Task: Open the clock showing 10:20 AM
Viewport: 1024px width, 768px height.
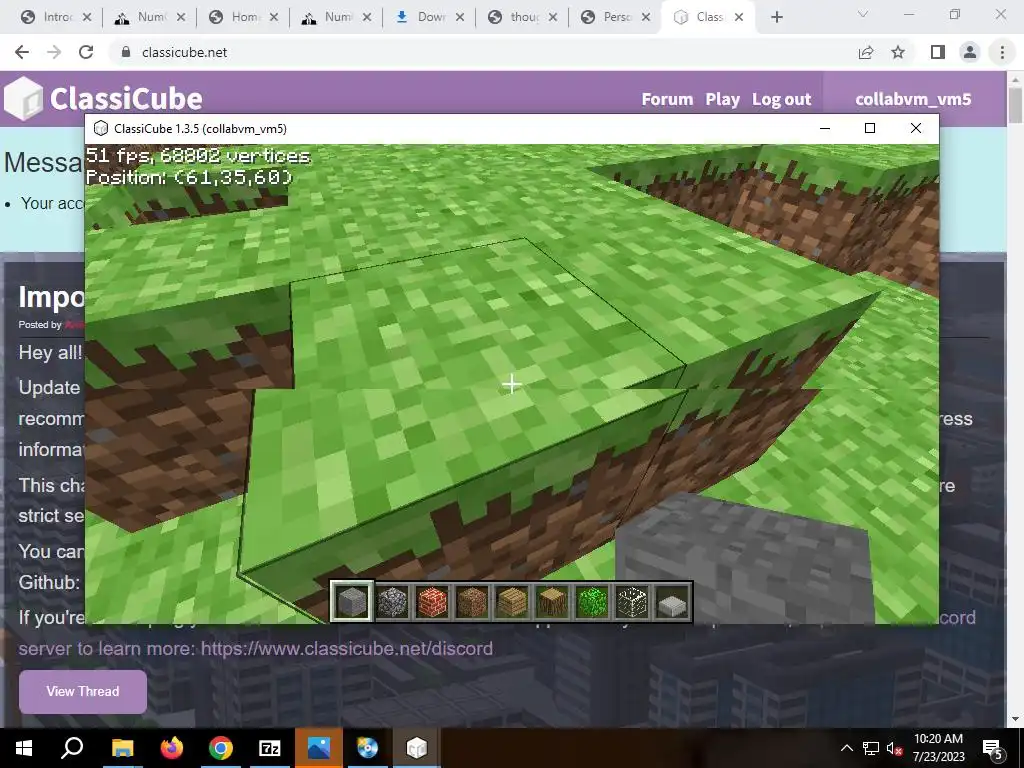Action: point(938,748)
